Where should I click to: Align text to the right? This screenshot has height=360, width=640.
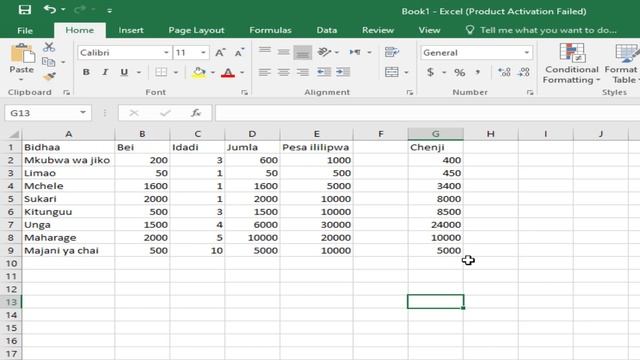302,72
